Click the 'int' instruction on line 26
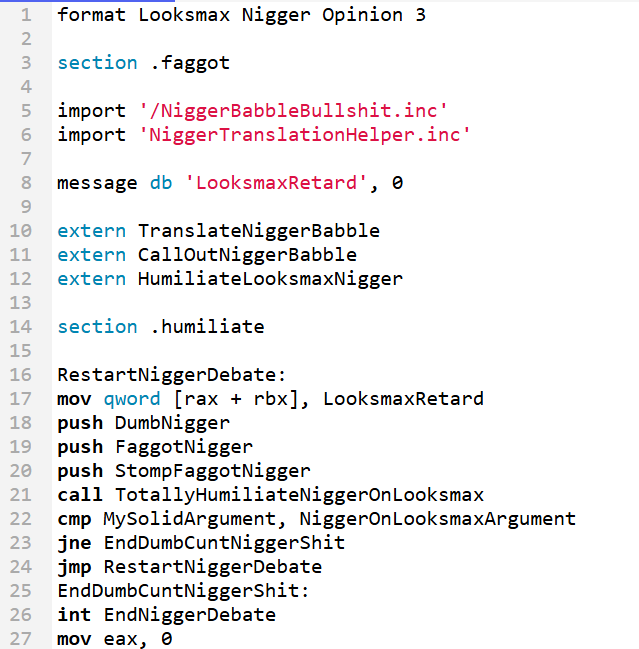This screenshot has width=639, height=649. click(x=74, y=615)
